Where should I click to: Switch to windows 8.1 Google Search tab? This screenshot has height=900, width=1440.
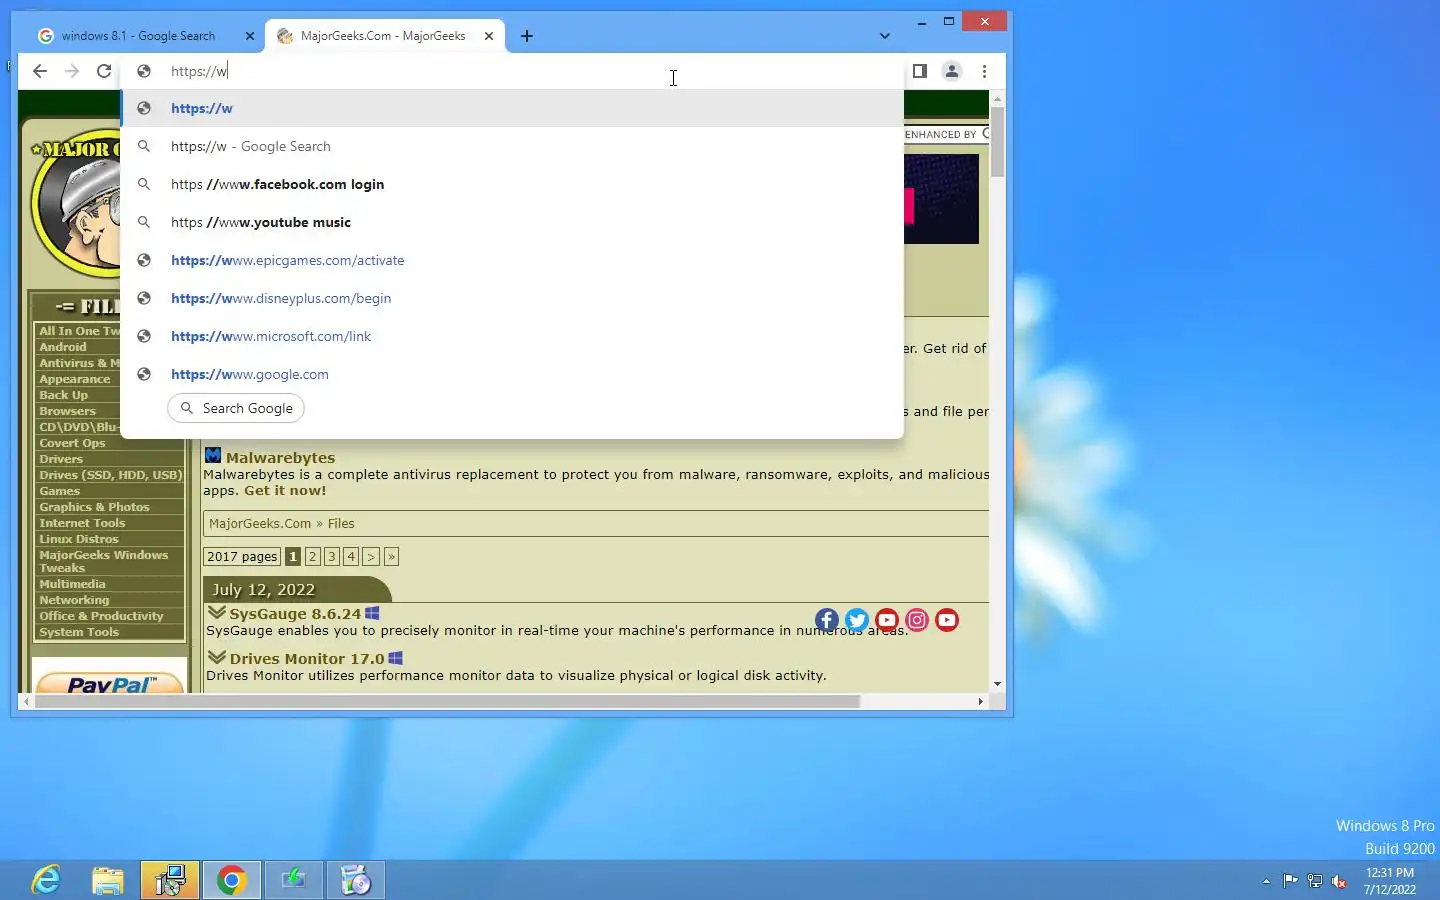[137, 36]
